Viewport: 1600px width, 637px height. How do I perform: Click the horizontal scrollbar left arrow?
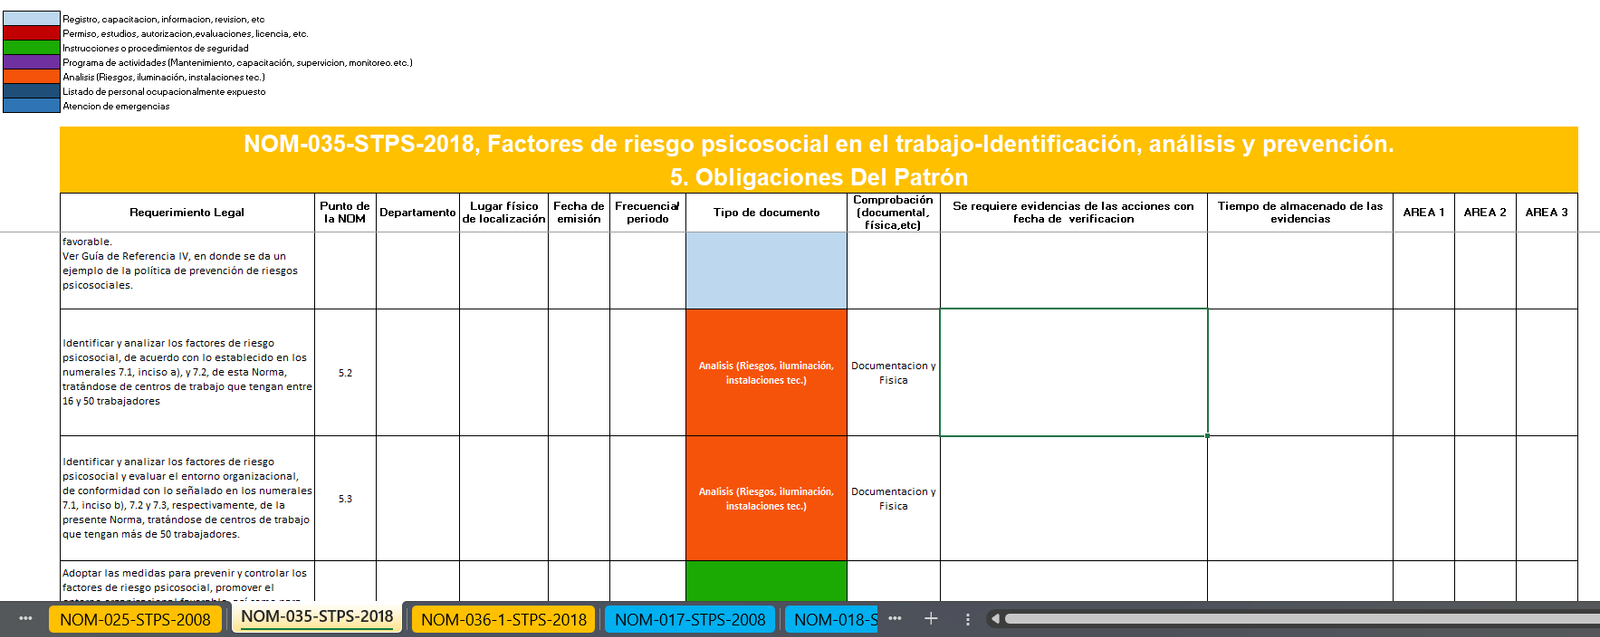click(x=995, y=619)
